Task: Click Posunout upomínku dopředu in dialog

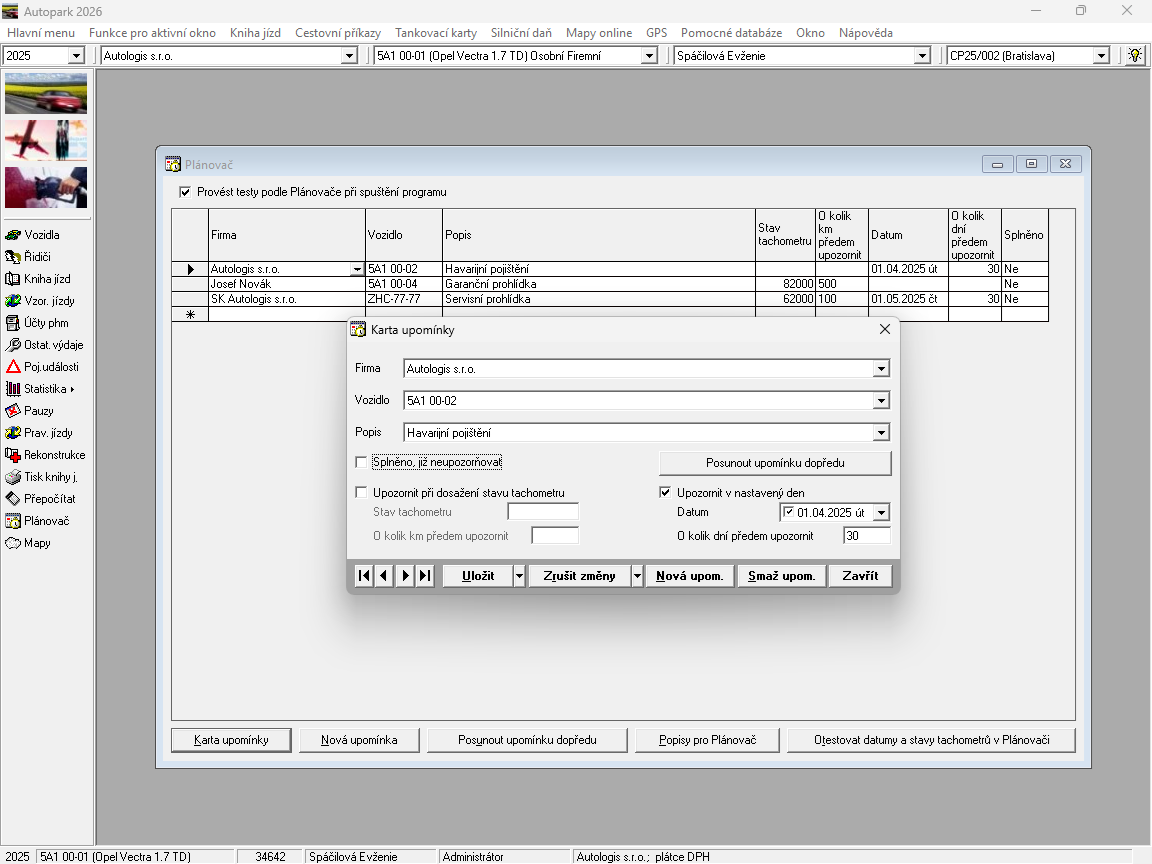Action: click(x=774, y=463)
